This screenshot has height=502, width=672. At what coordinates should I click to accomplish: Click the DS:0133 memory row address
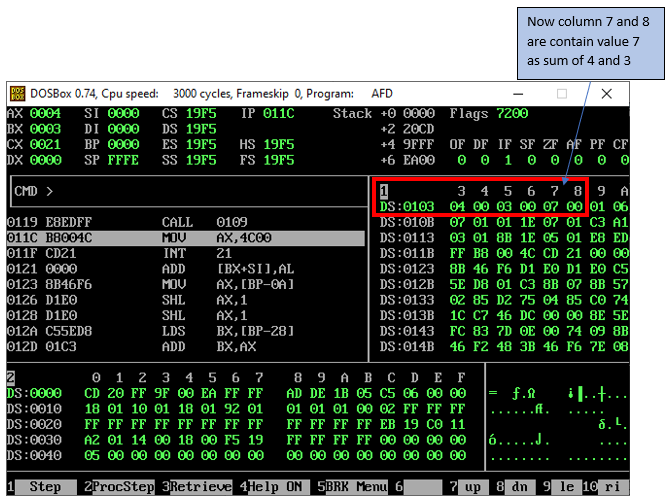tap(407, 300)
